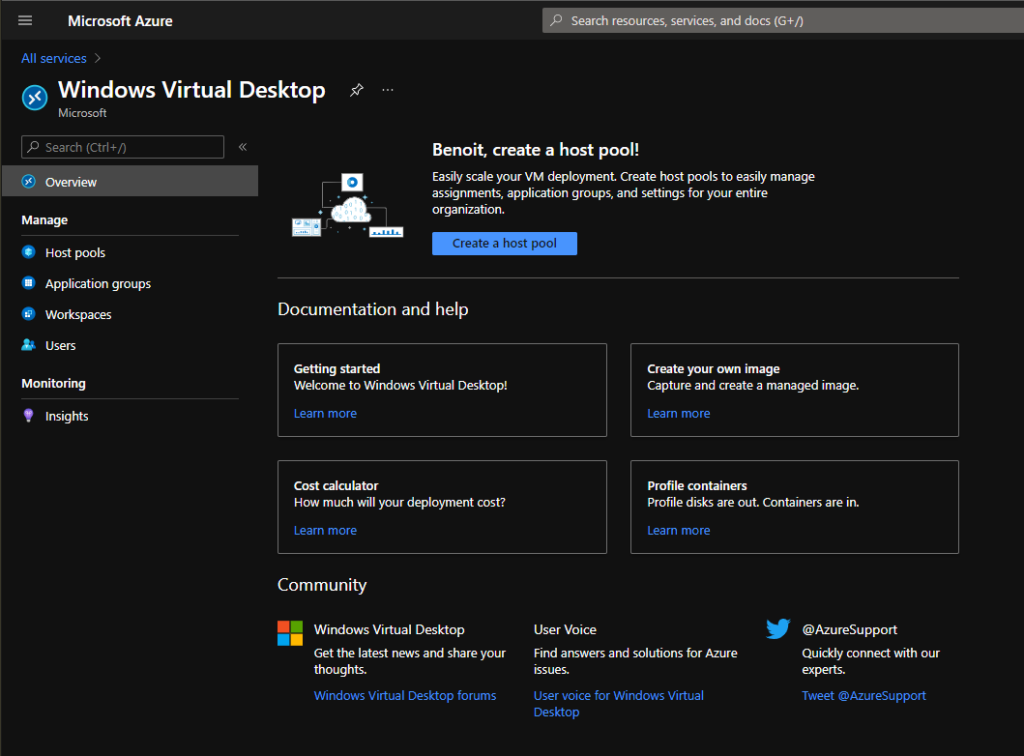Click the Microsoft logo in Community
The image size is (1024, 756).
click(x=290, y=633)
